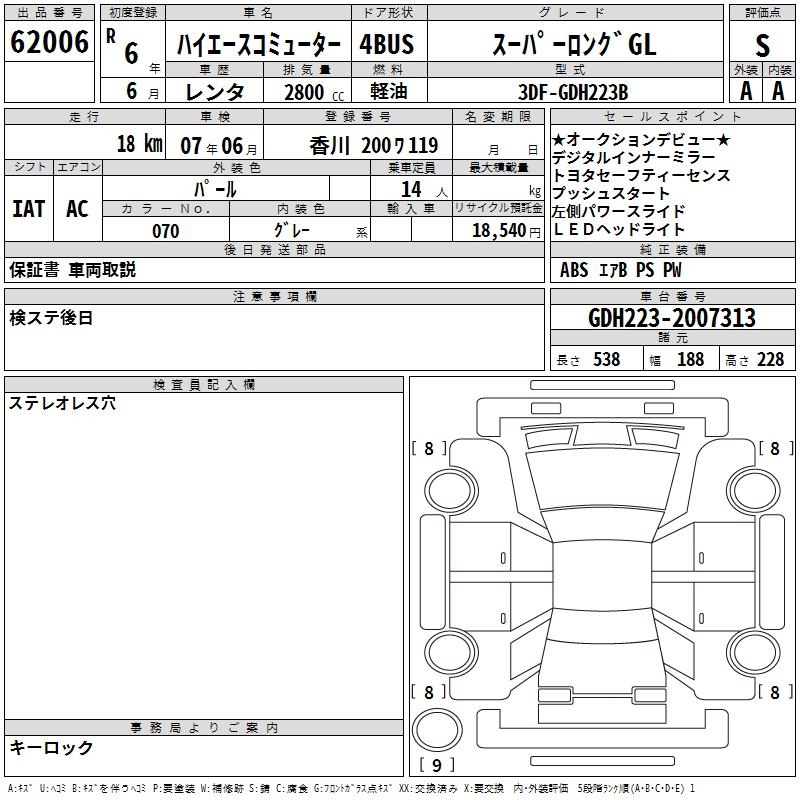Click the model code 3DF-GDH223B

click(573, 92)
